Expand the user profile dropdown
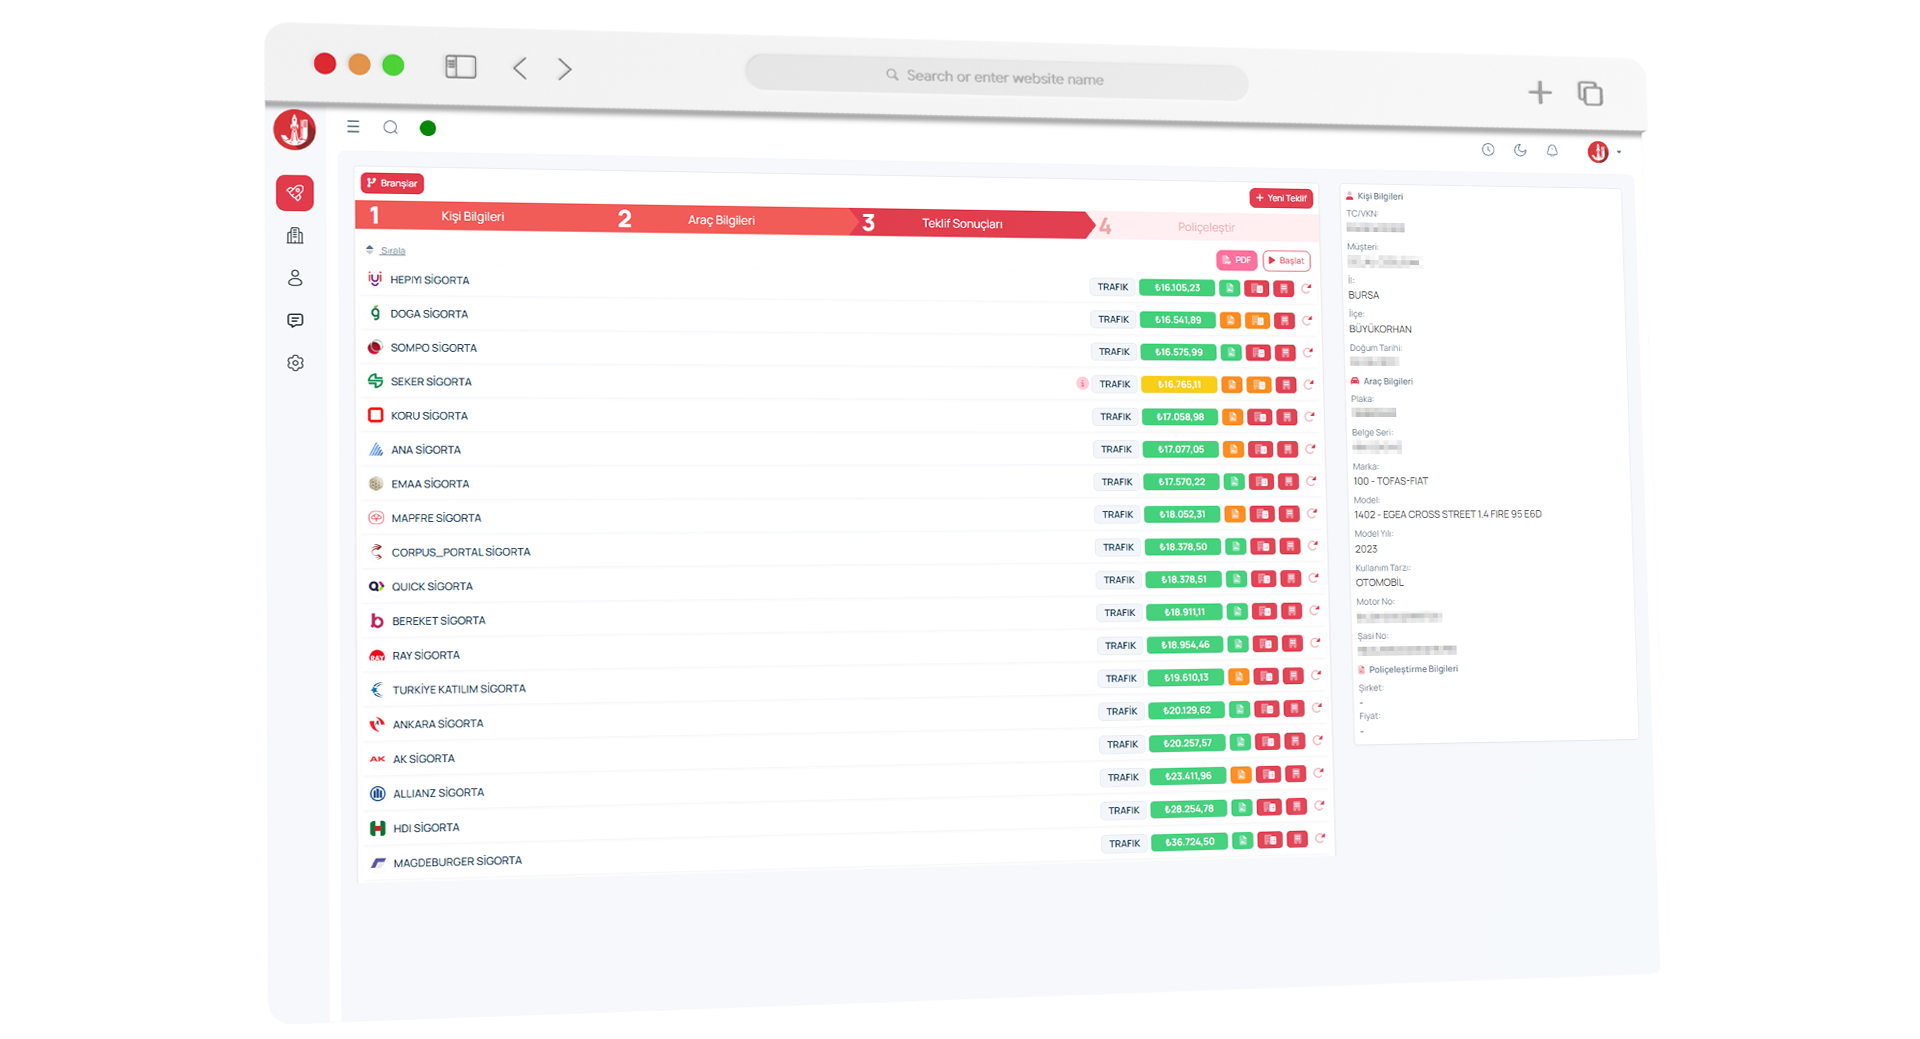This screenshot has width=1920, height=1039. [x=1605, y=152]
